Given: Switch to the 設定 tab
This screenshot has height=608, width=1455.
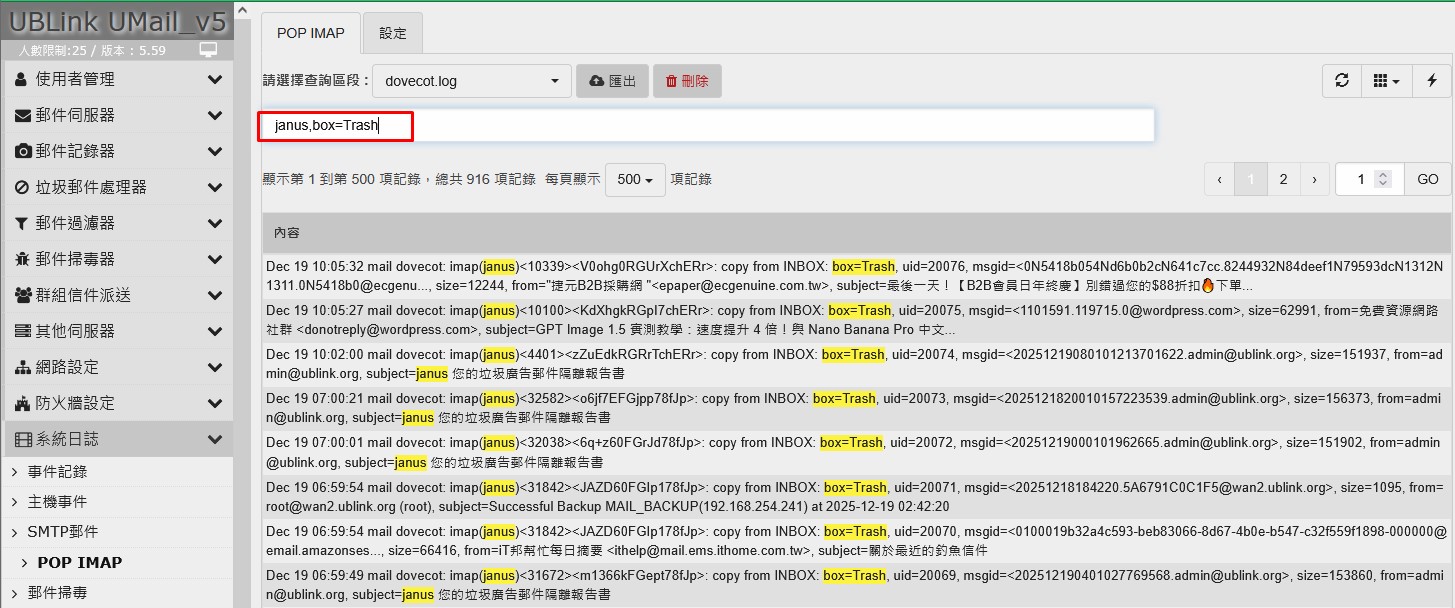Looking at the screenshot, I should (393, 33).
